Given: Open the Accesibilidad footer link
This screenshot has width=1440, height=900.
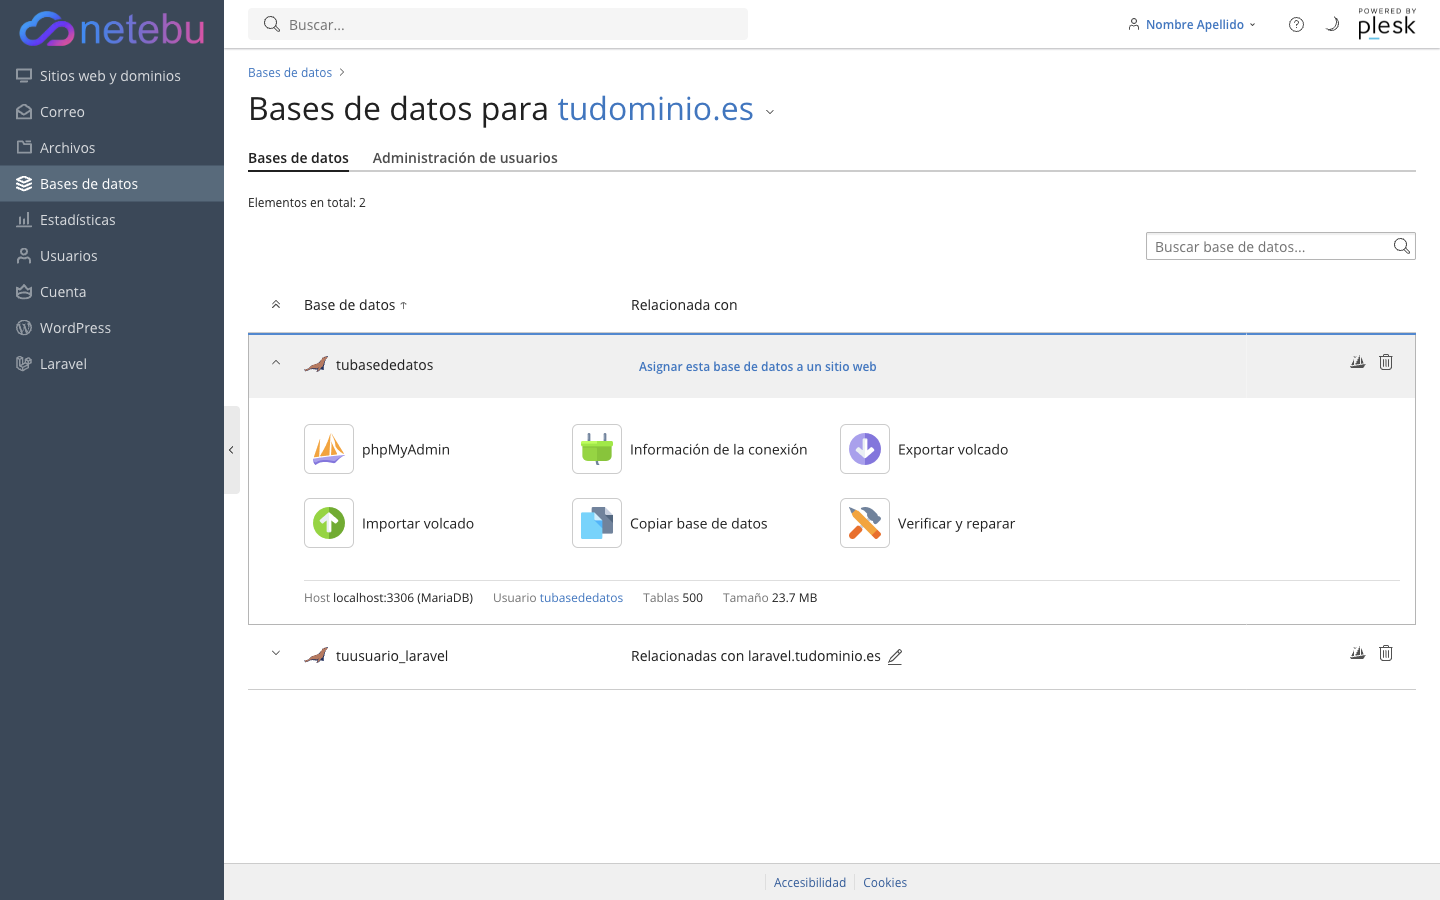Looking at the screenshot, I should pos(810,882).
